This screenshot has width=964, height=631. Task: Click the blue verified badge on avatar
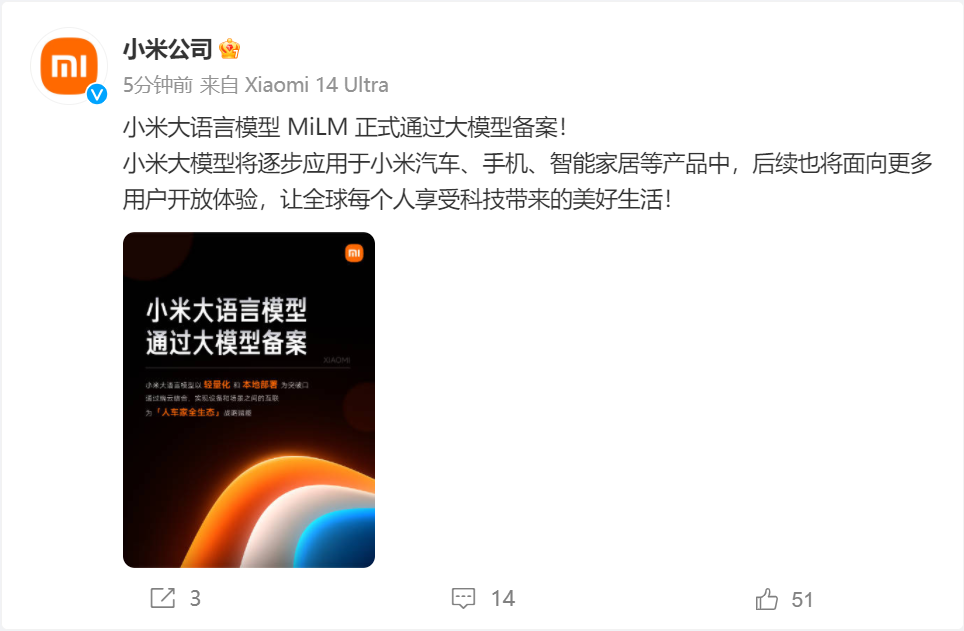97,93
